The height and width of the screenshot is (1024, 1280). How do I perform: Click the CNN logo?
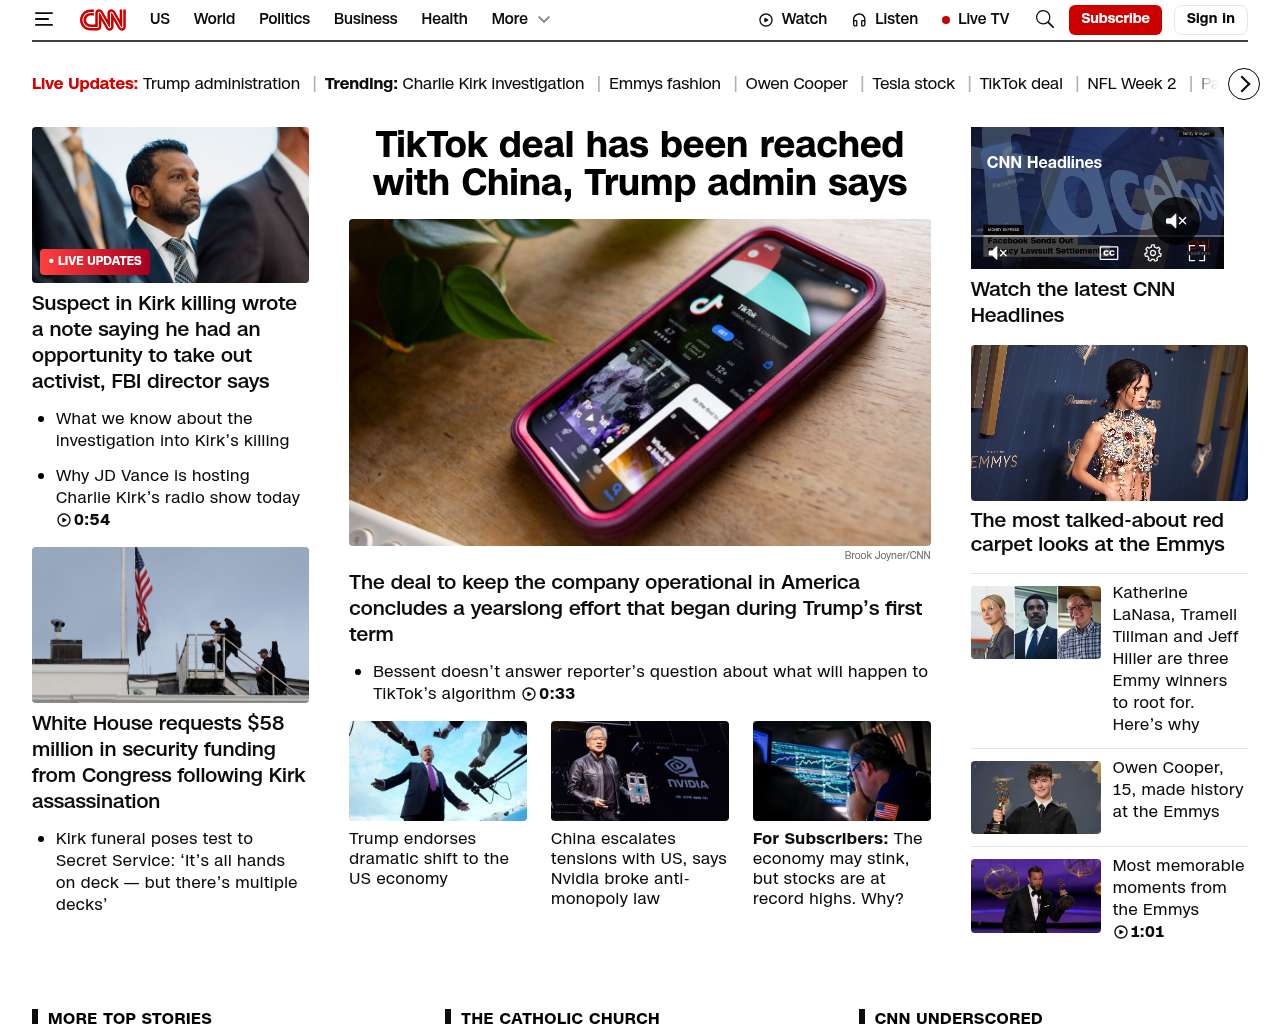(x=103, y=19)
